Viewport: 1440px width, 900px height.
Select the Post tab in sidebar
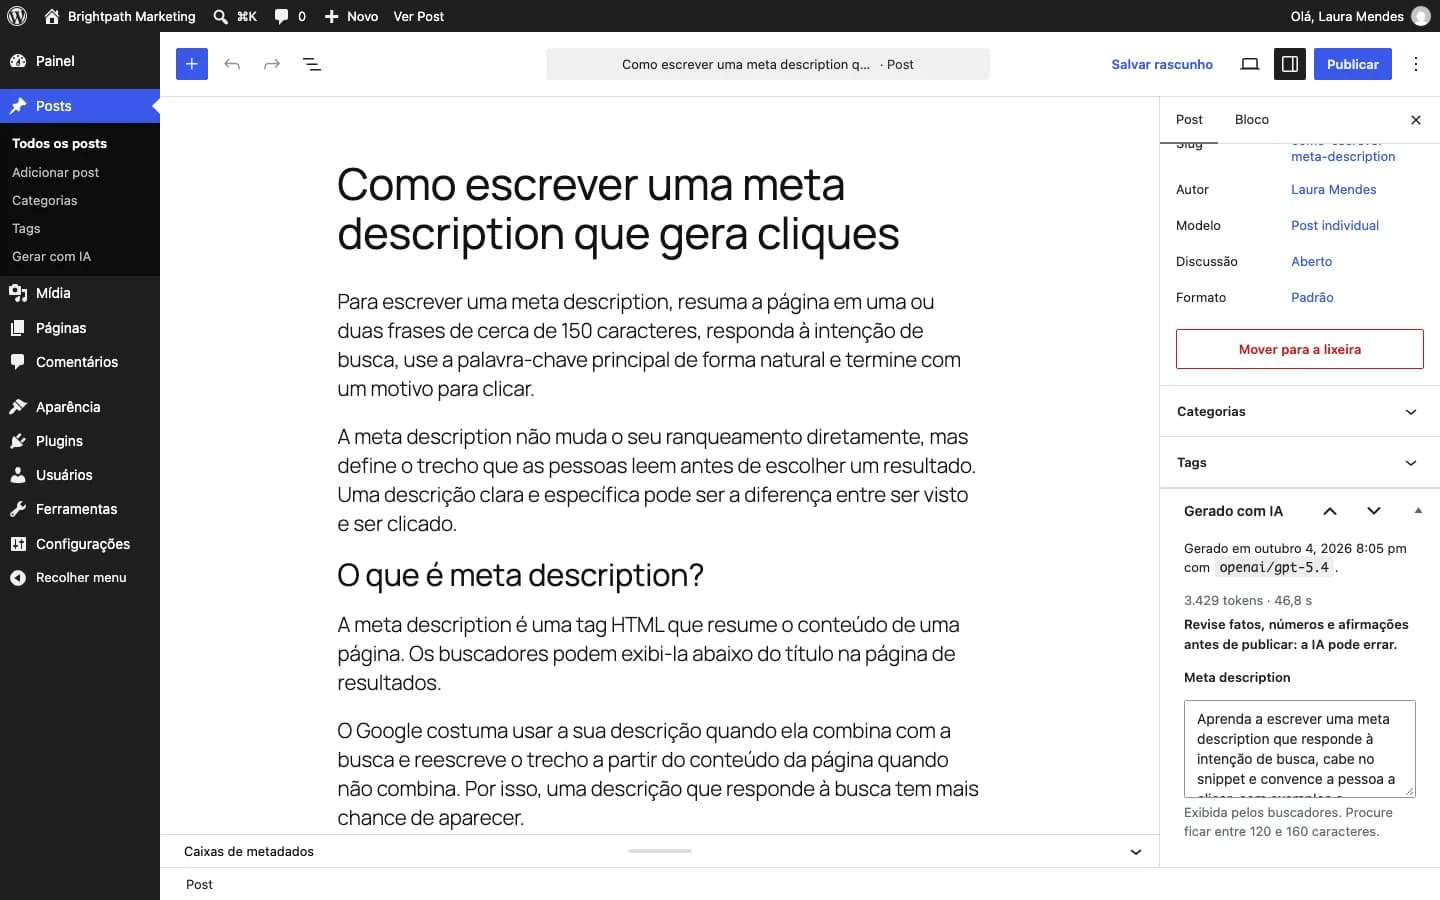[1189, 120]
